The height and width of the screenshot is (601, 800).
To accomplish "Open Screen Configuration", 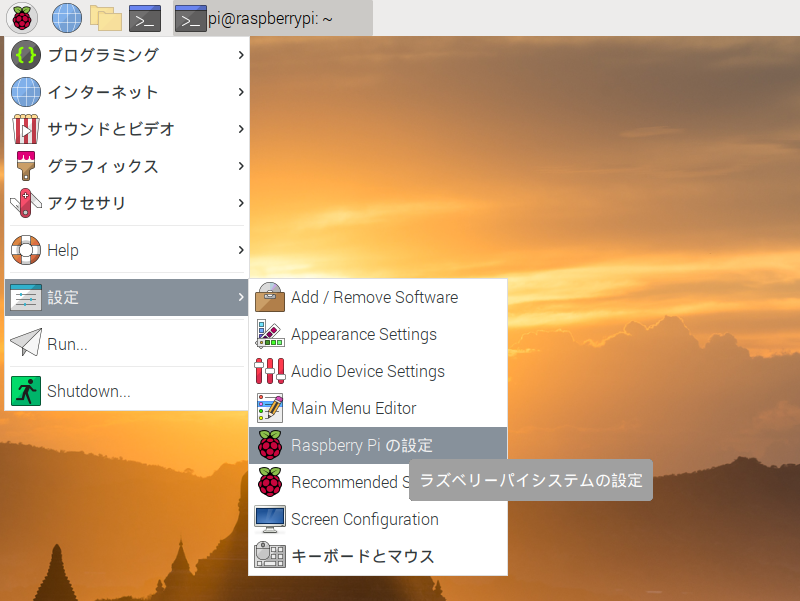I will (x=378, y=519).
